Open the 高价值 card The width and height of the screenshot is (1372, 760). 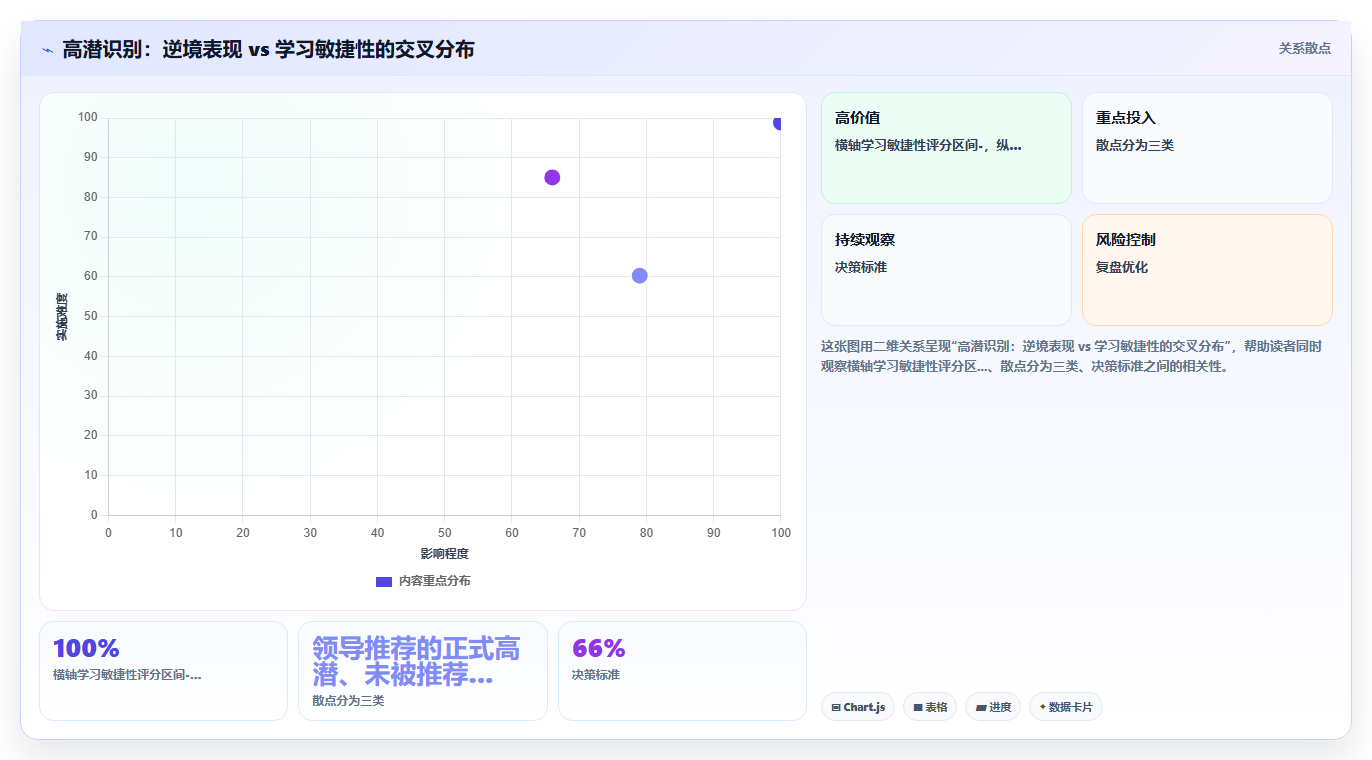point(946,148)
